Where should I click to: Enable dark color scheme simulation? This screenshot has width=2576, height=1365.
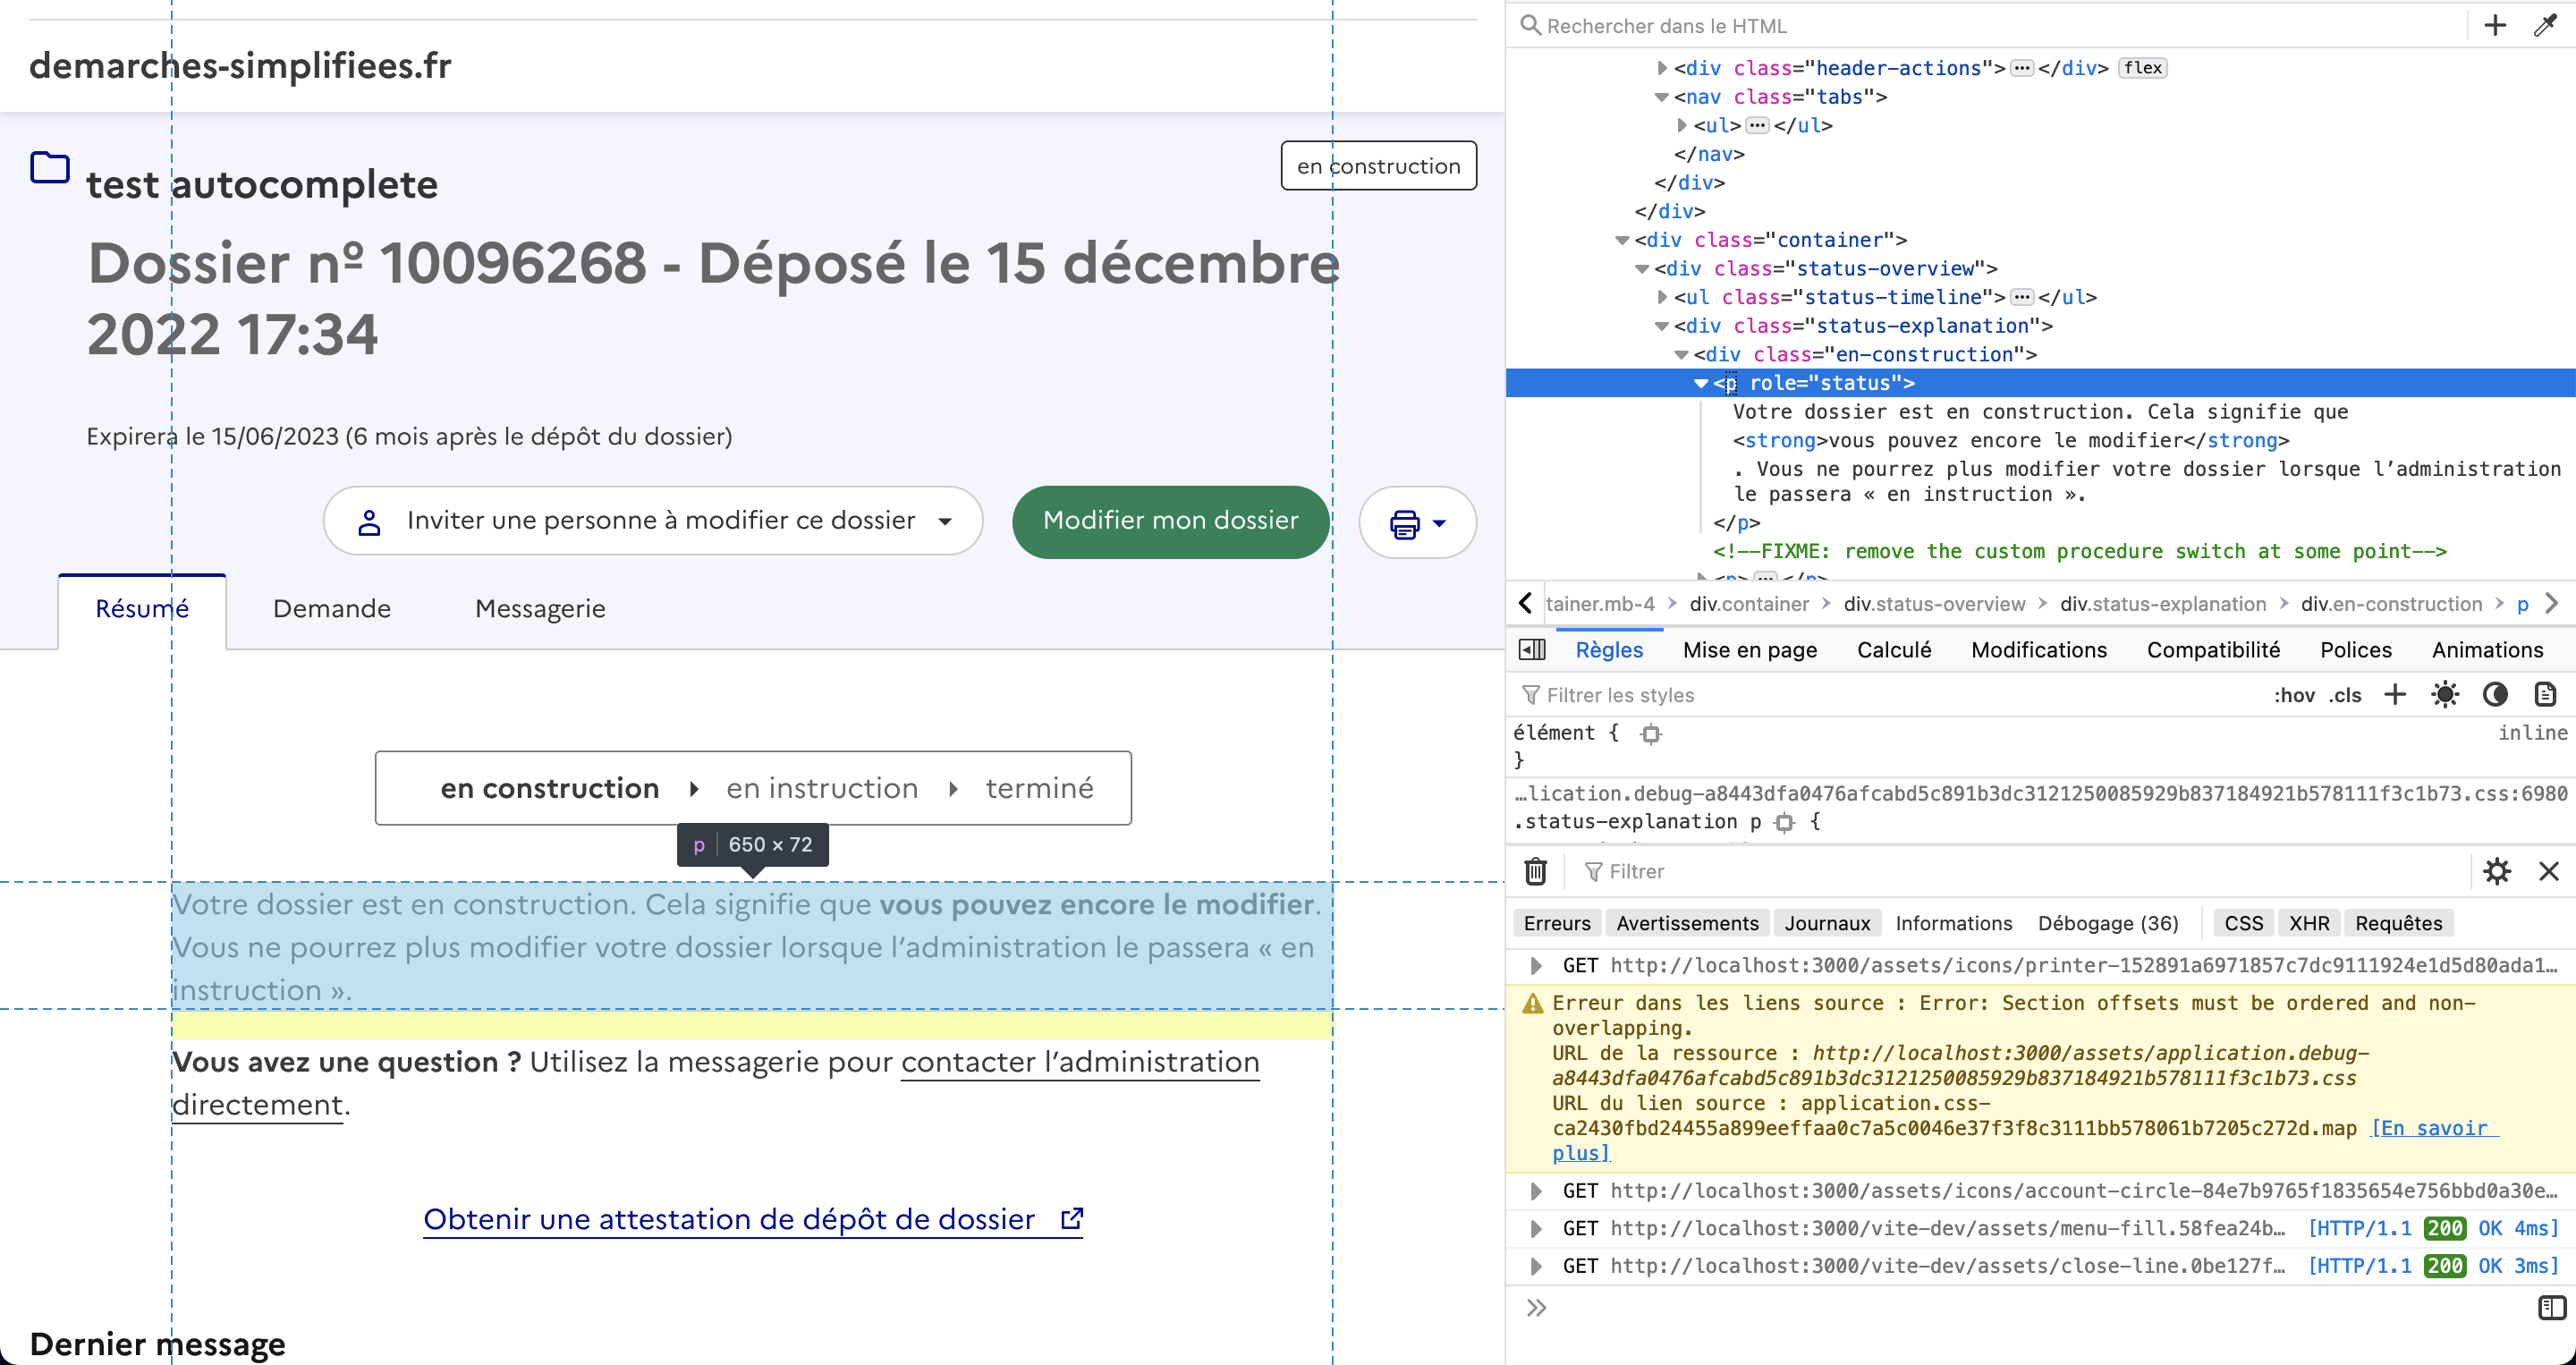(2496, 694)
